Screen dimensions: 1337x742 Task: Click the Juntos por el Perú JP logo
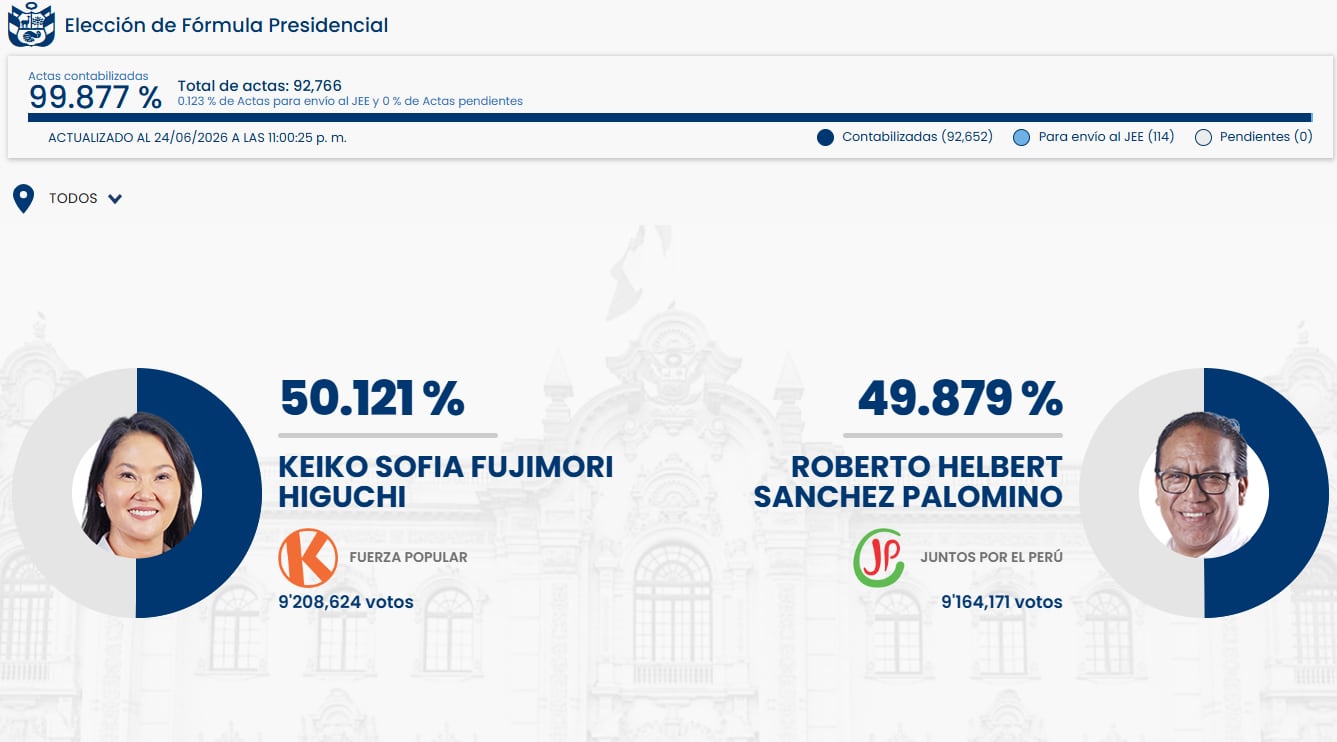pyautogui.click(x=879, y=558)
